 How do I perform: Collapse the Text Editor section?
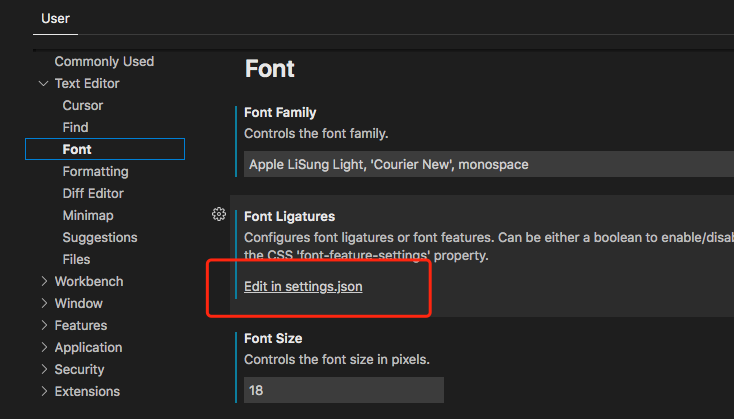coord(43,84)
